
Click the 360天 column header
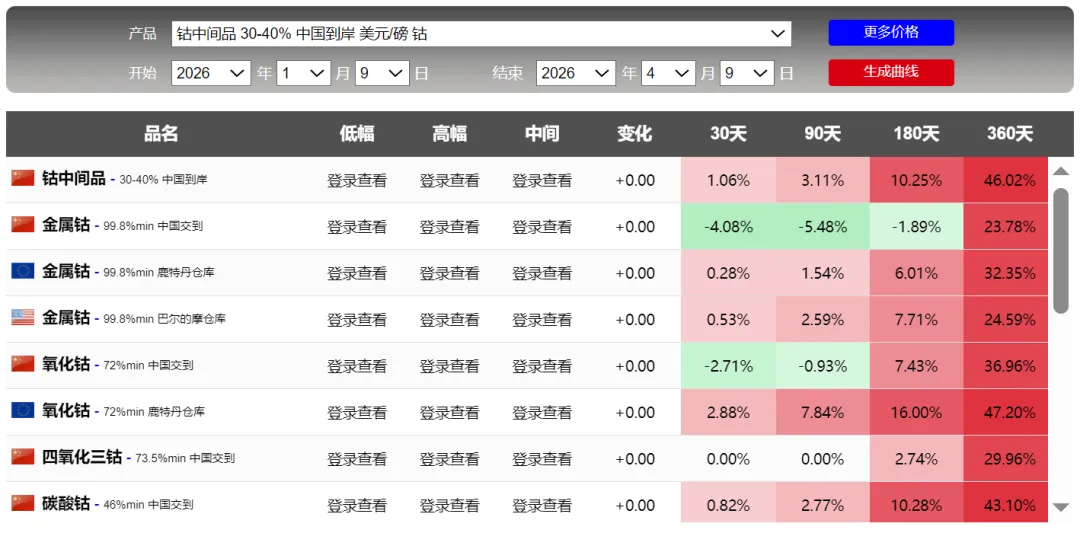(1010, 134)
